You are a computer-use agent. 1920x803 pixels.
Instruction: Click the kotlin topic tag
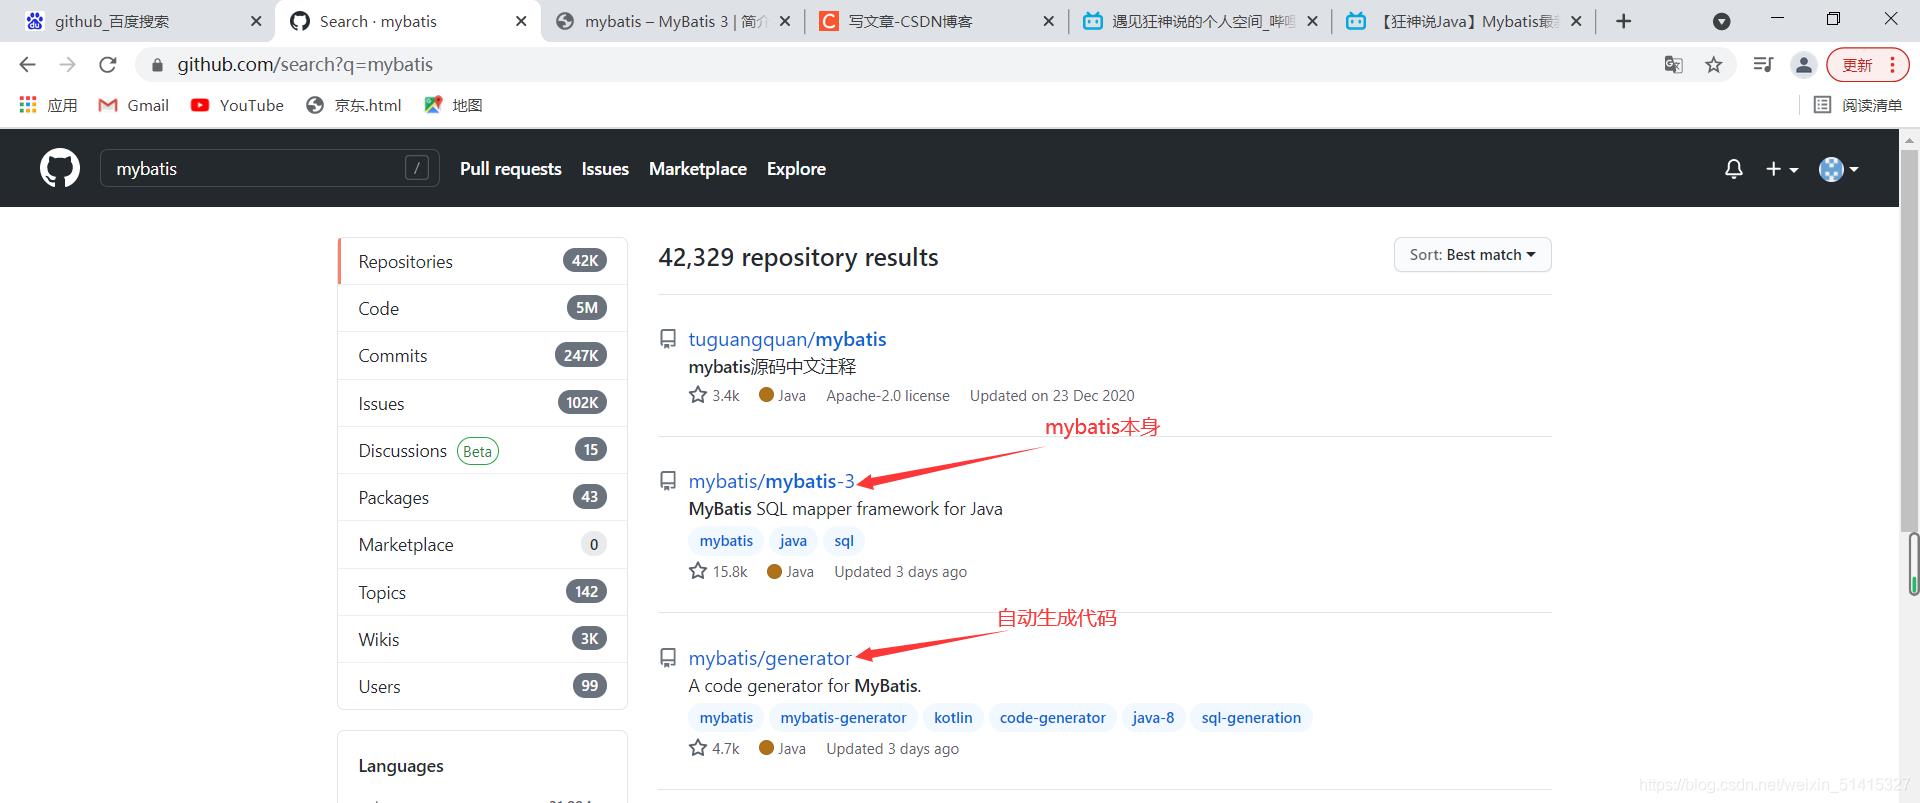[953, 718]
